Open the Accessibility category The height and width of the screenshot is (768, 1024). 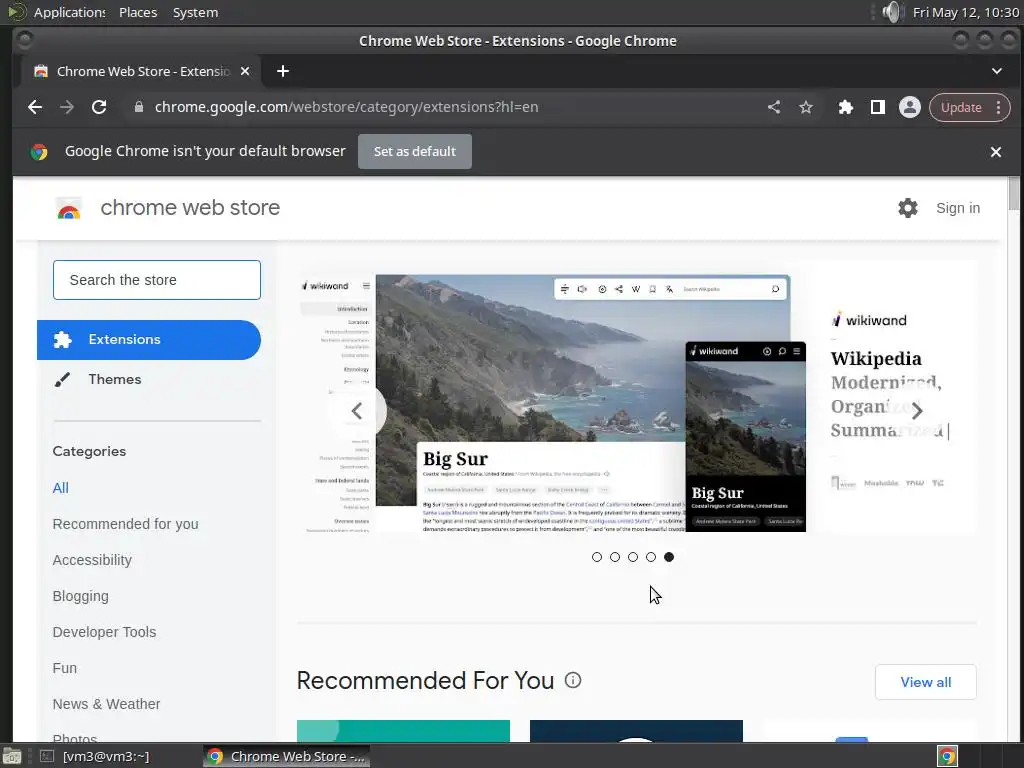click(92, 560)
